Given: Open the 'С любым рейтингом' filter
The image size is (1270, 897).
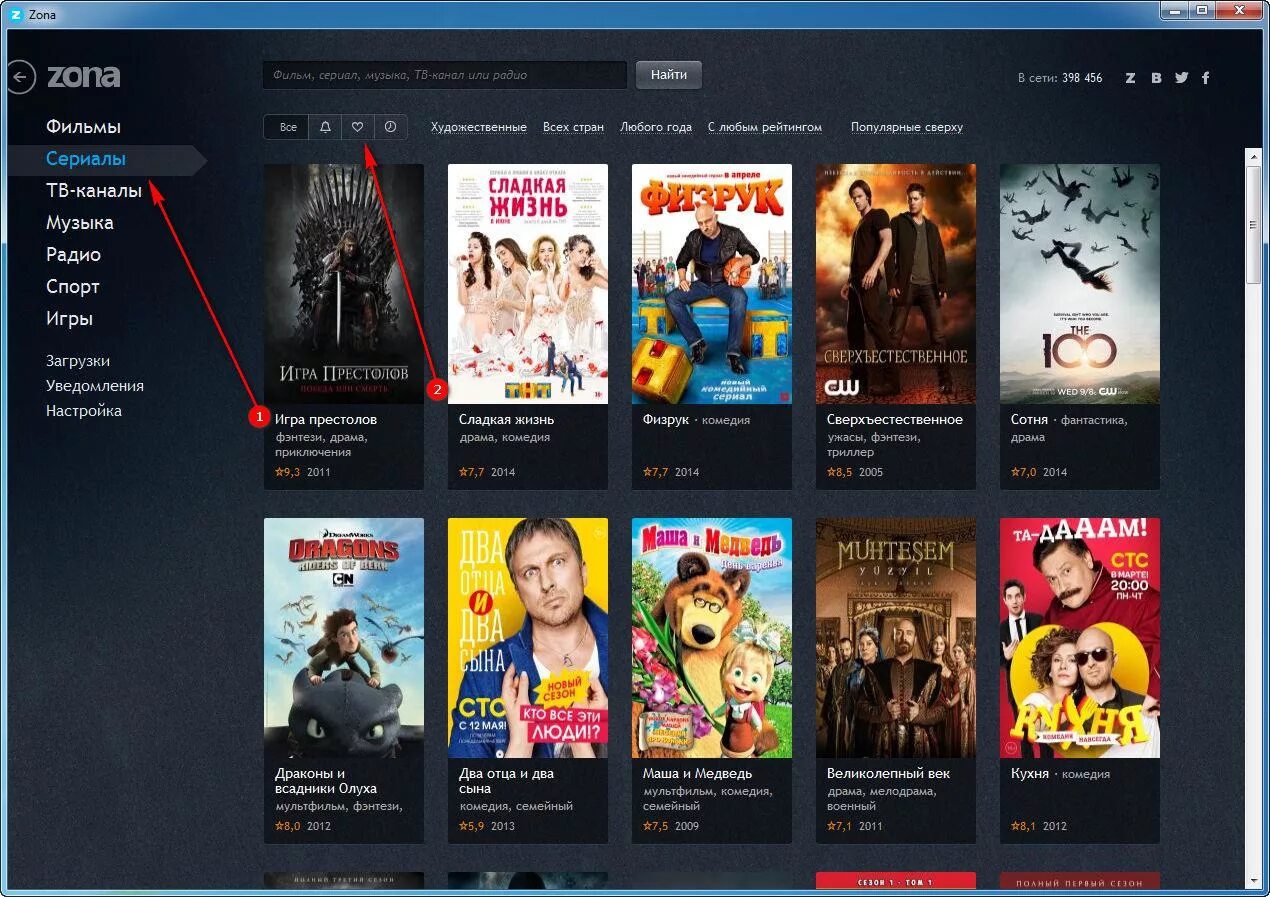Looking at the screenshot, I should click(x=765, y=127).
